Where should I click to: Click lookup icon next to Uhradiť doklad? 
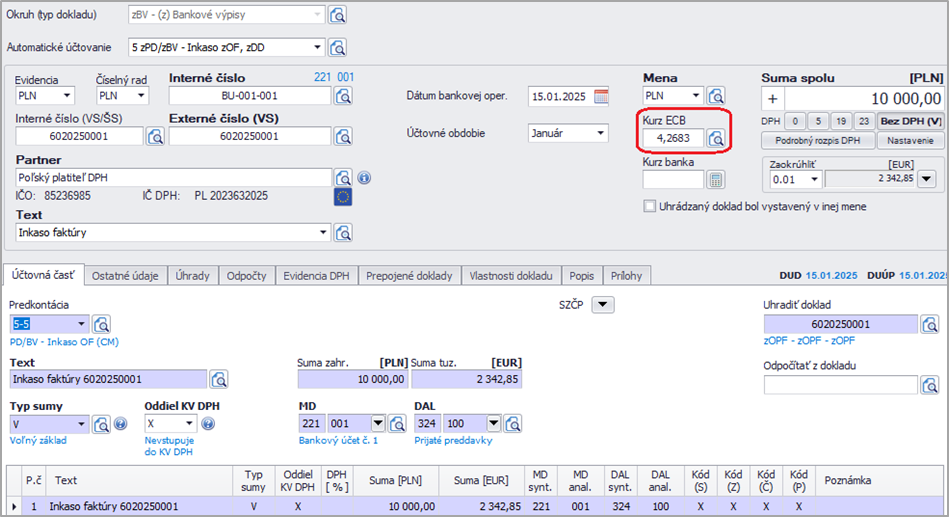pyautogui.click(x=930, y=324)
